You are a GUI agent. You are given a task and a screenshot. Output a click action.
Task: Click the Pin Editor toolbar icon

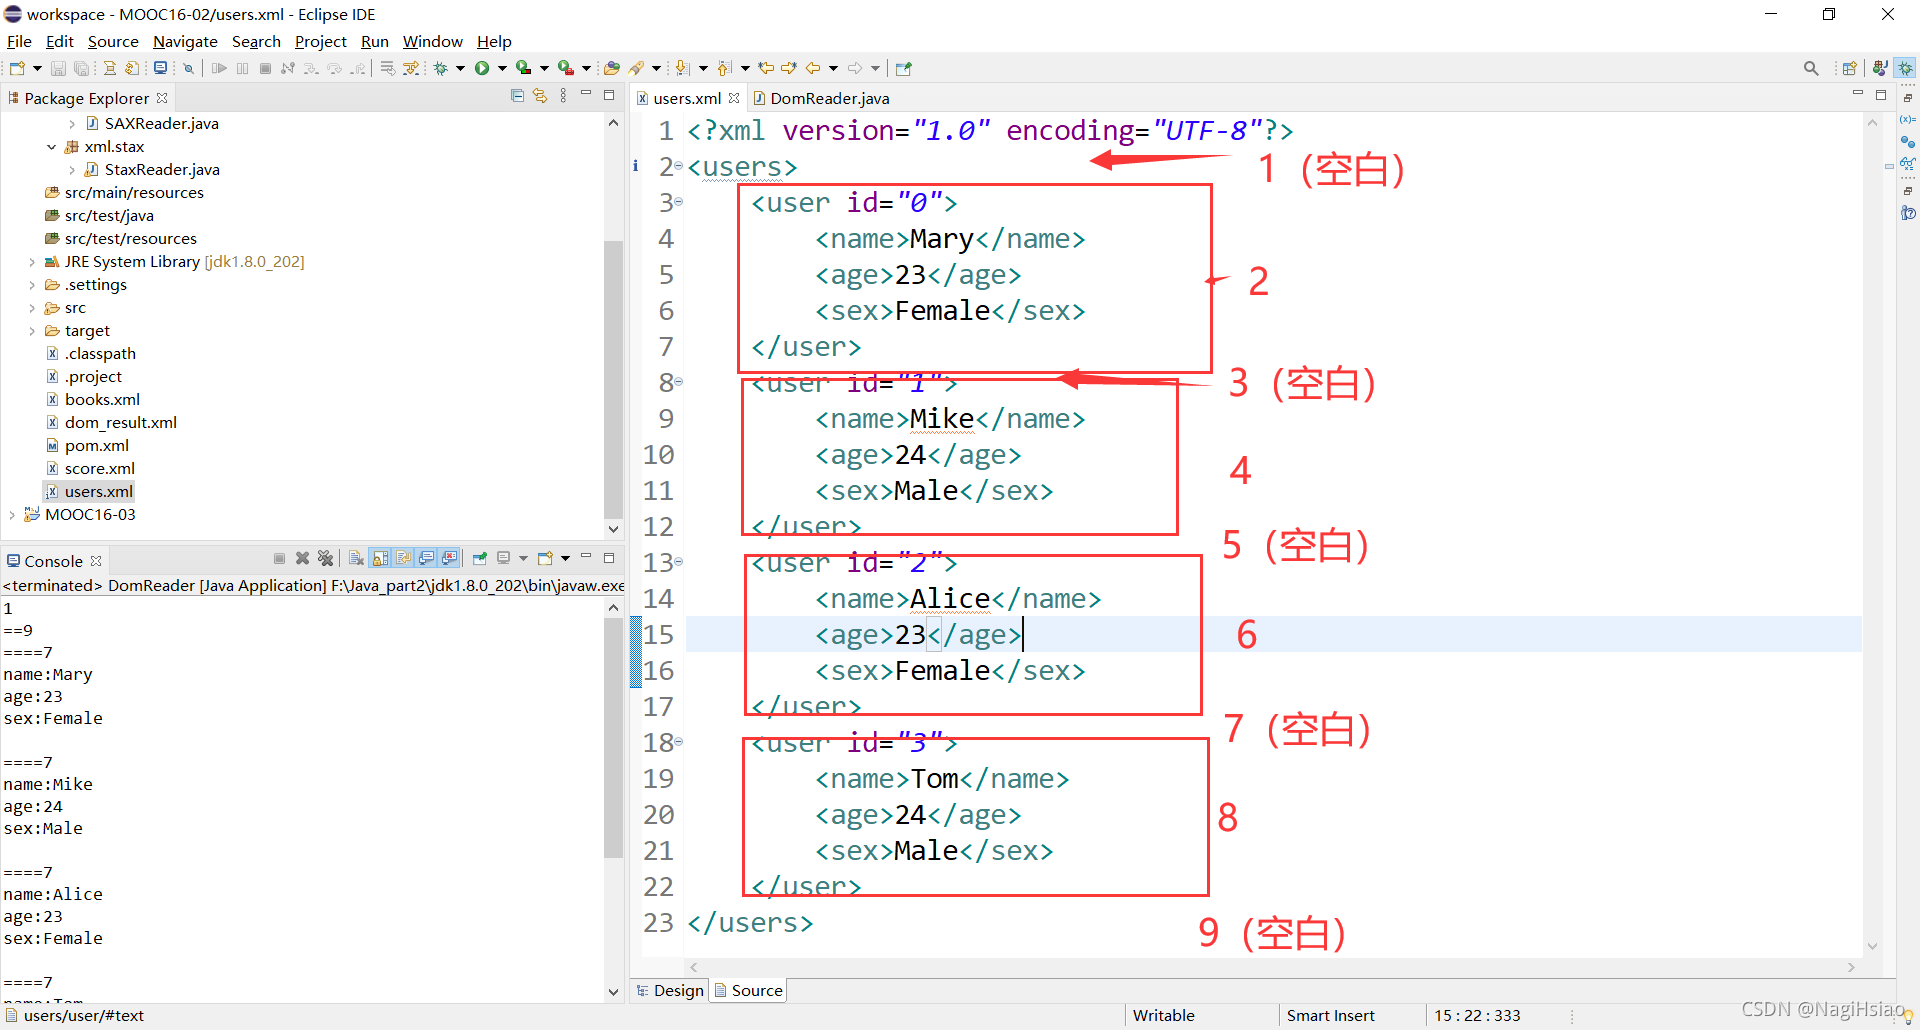click(904, 68)
